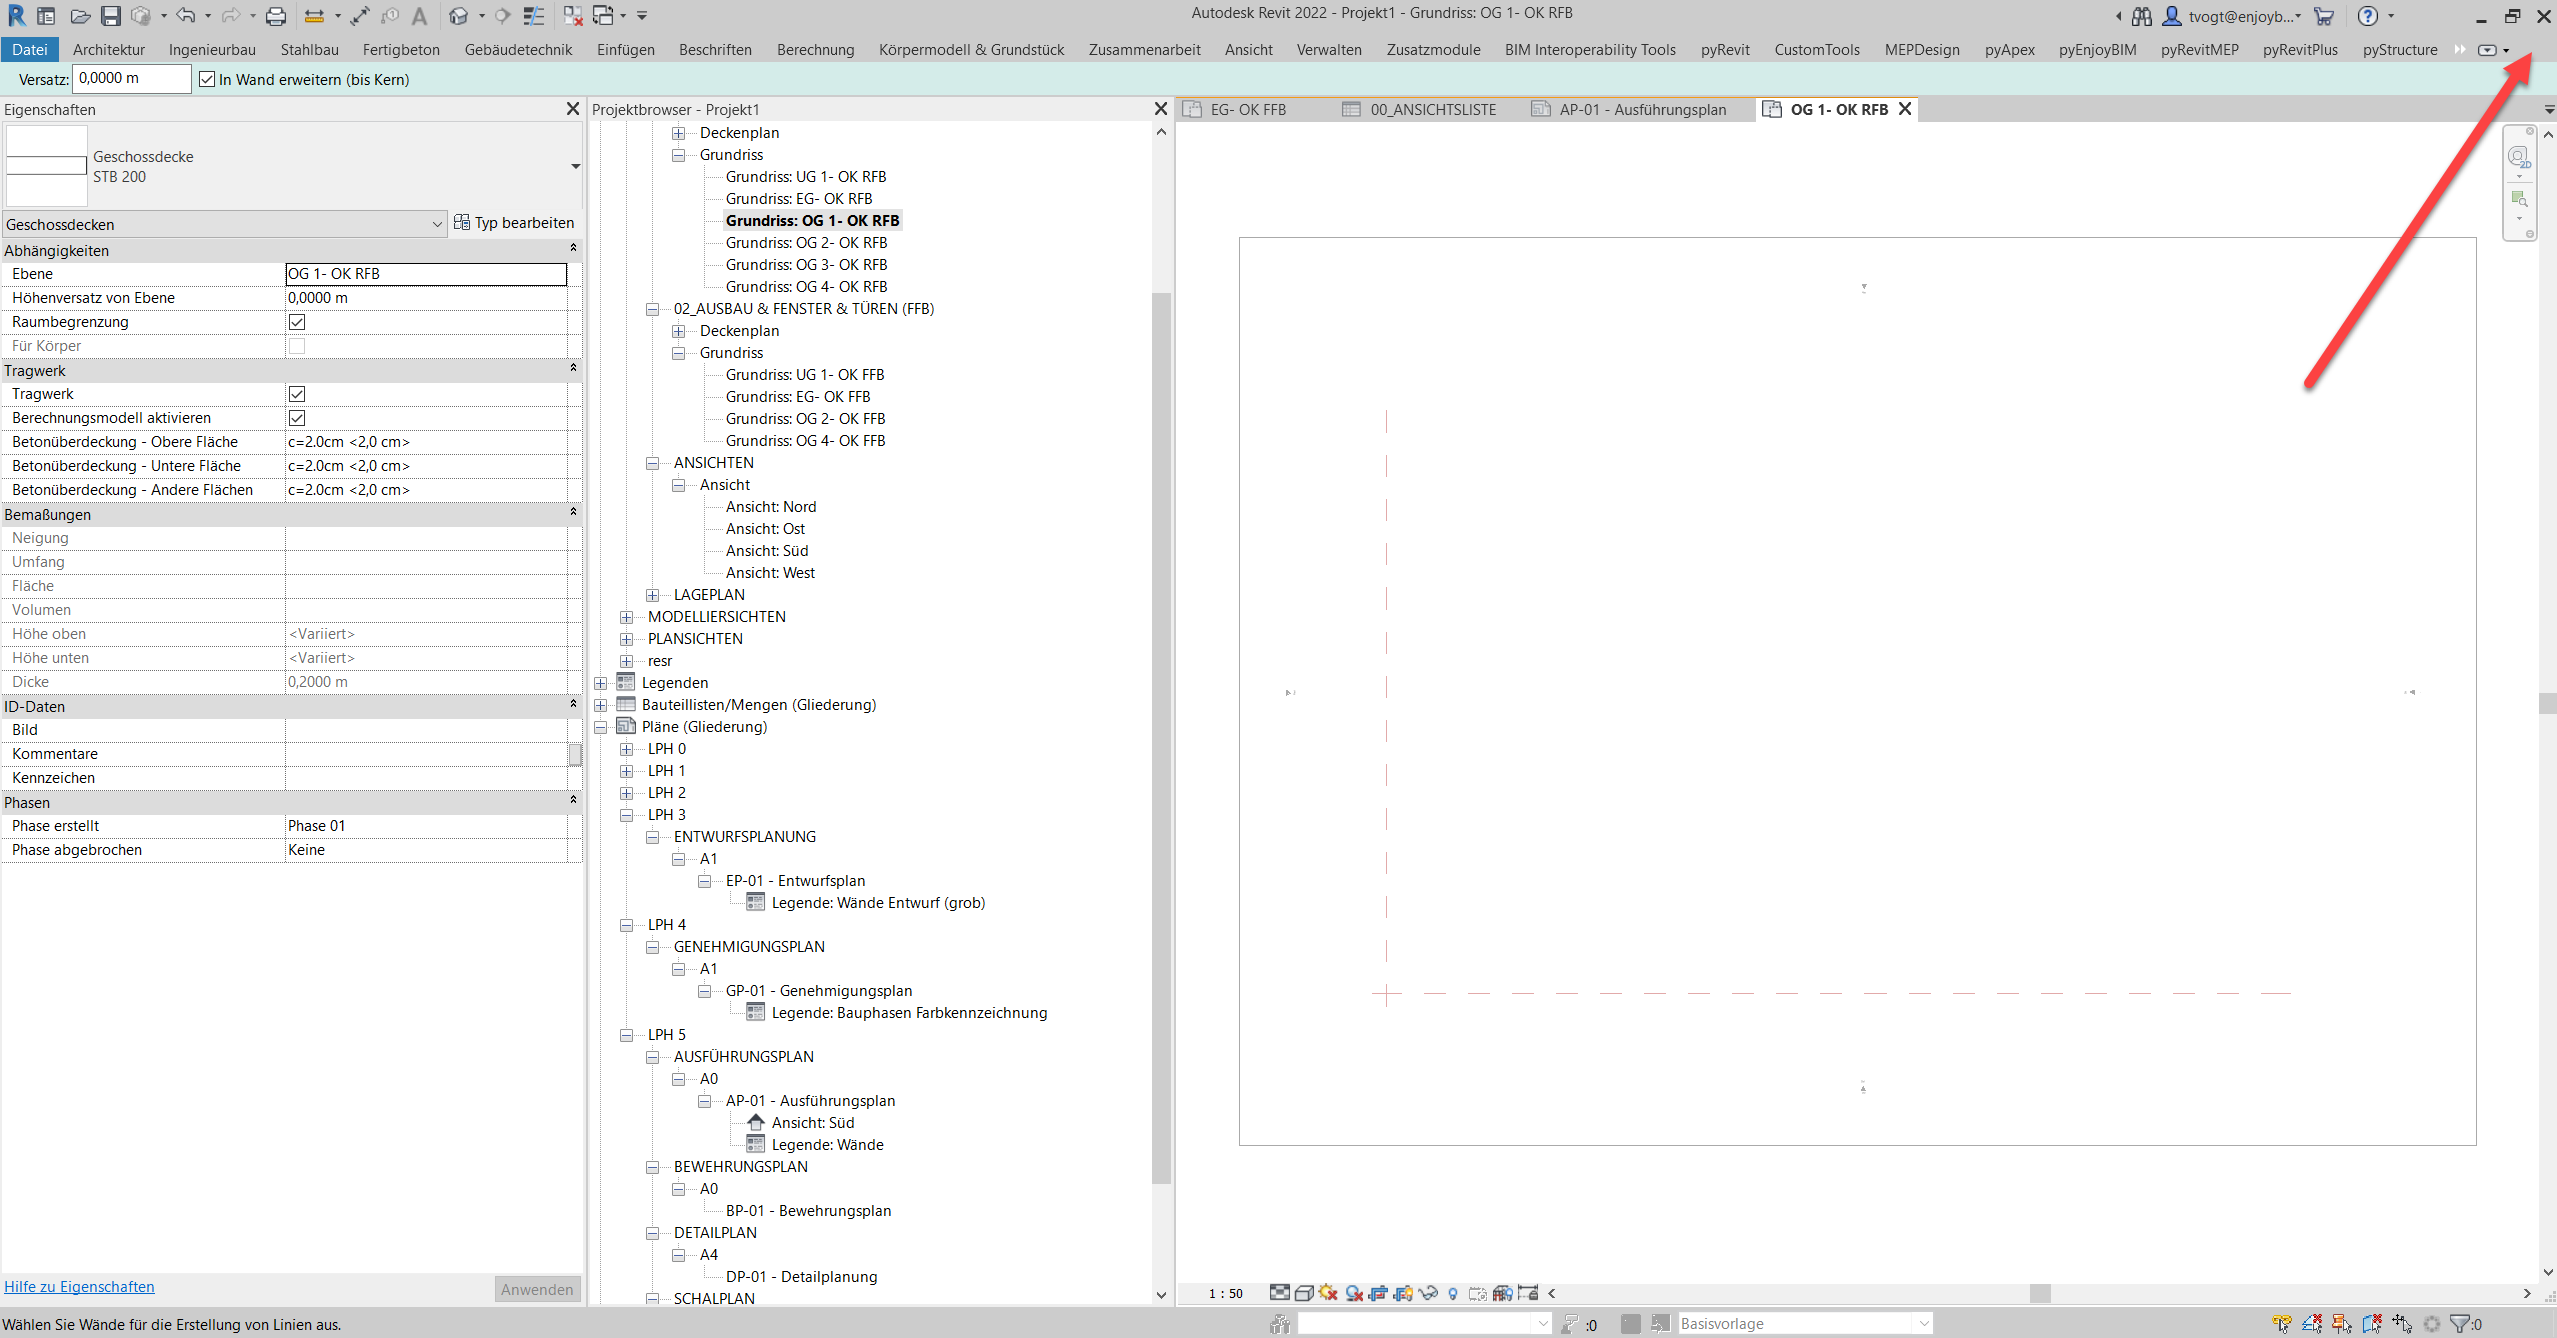Toggle shadows in the view control bar

click(1353, 1292)
